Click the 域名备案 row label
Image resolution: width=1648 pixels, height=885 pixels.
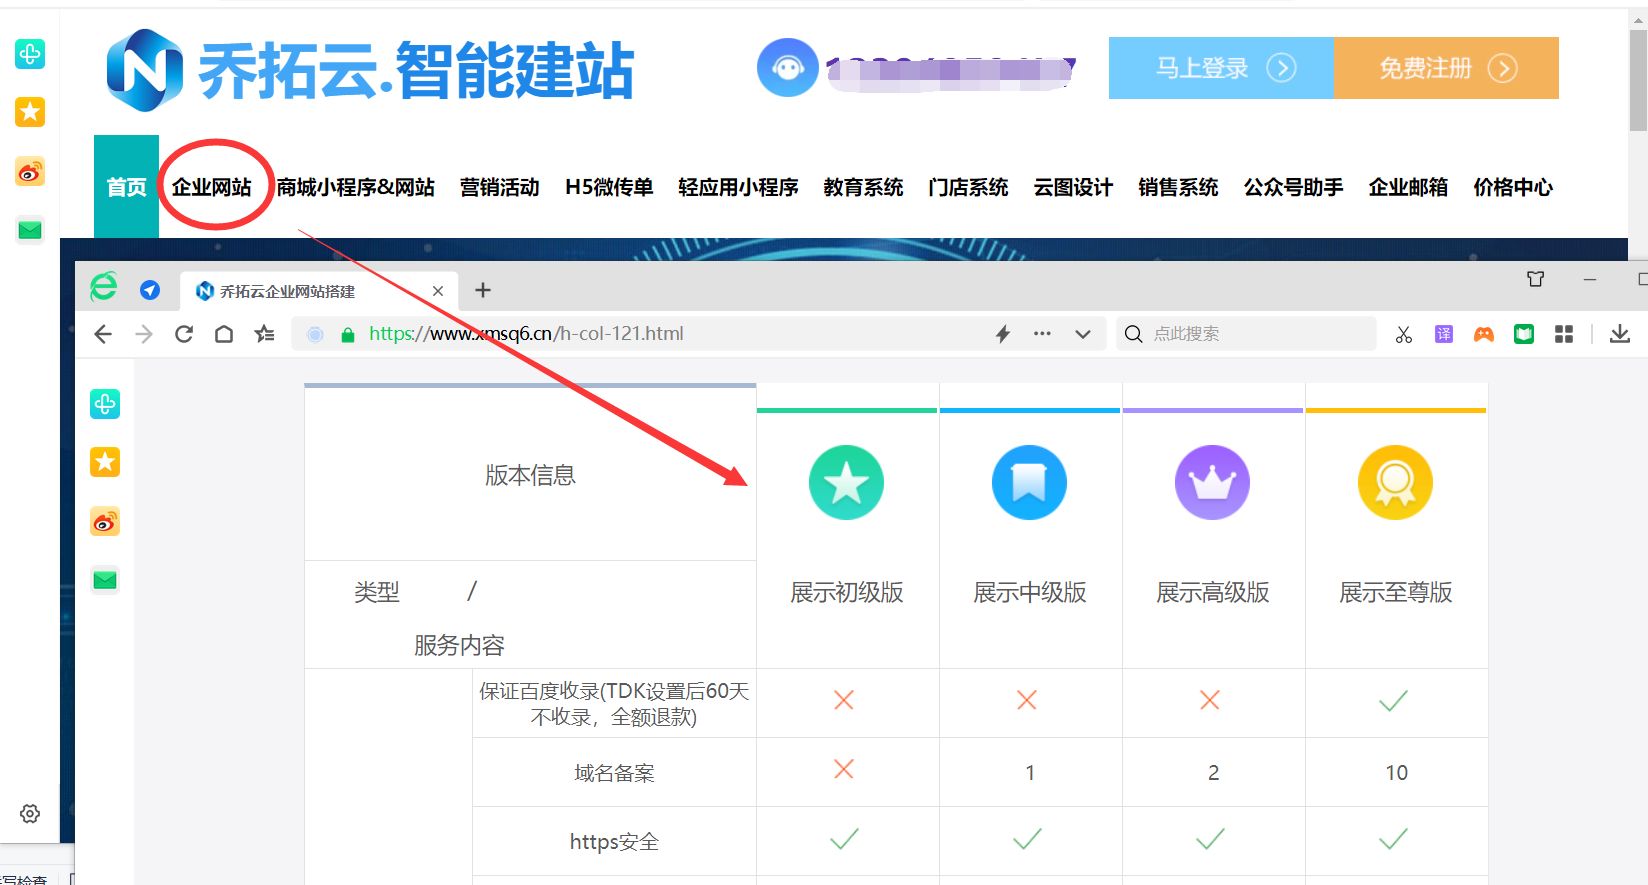coord(614,773)
